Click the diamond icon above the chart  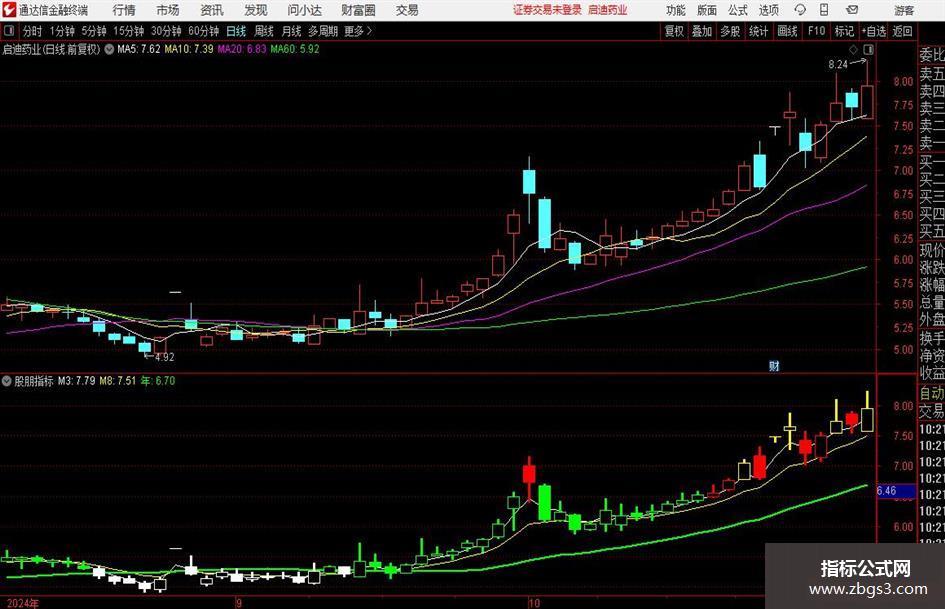pos(853,49)
